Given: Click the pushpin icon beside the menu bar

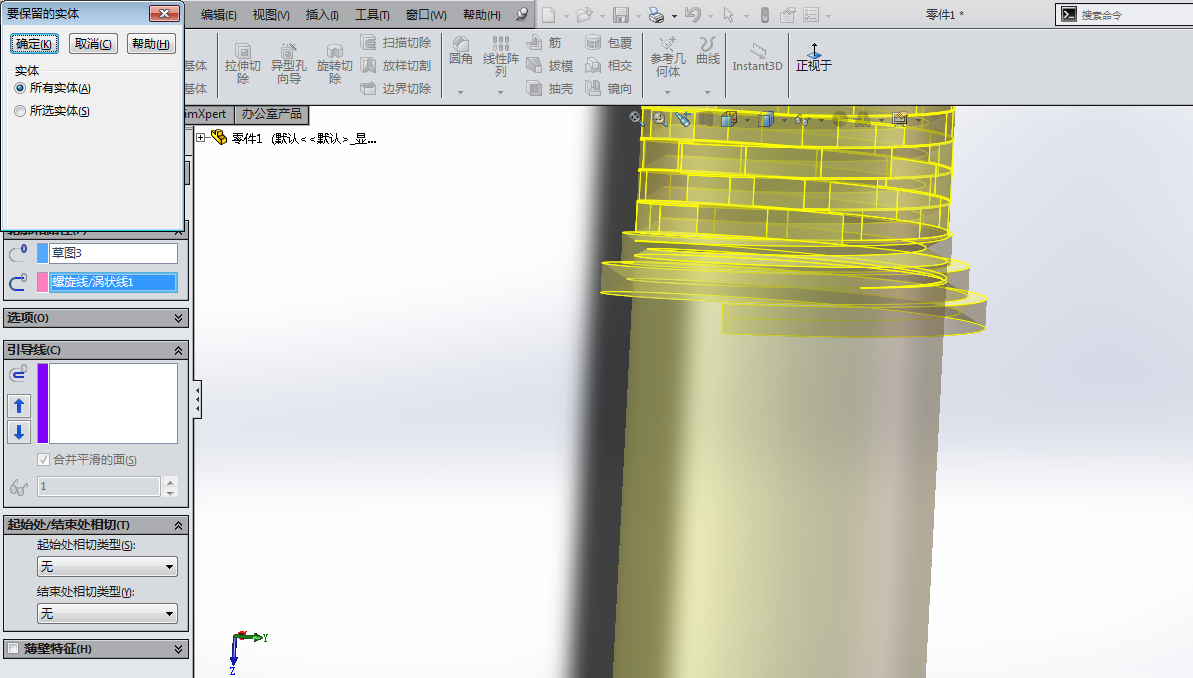Looking at the screenshot, I should pyautogui.click(x=522, y=14).
